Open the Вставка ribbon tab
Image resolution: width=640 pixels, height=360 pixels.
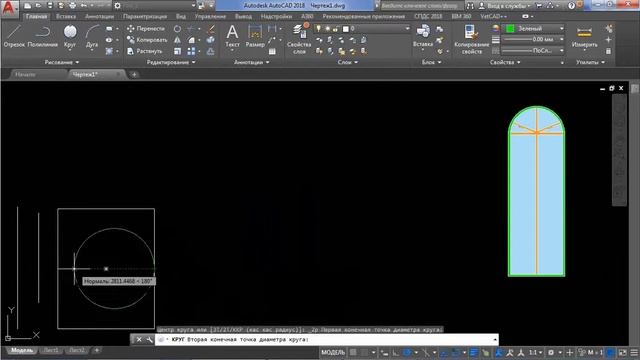tap(66, 16)
